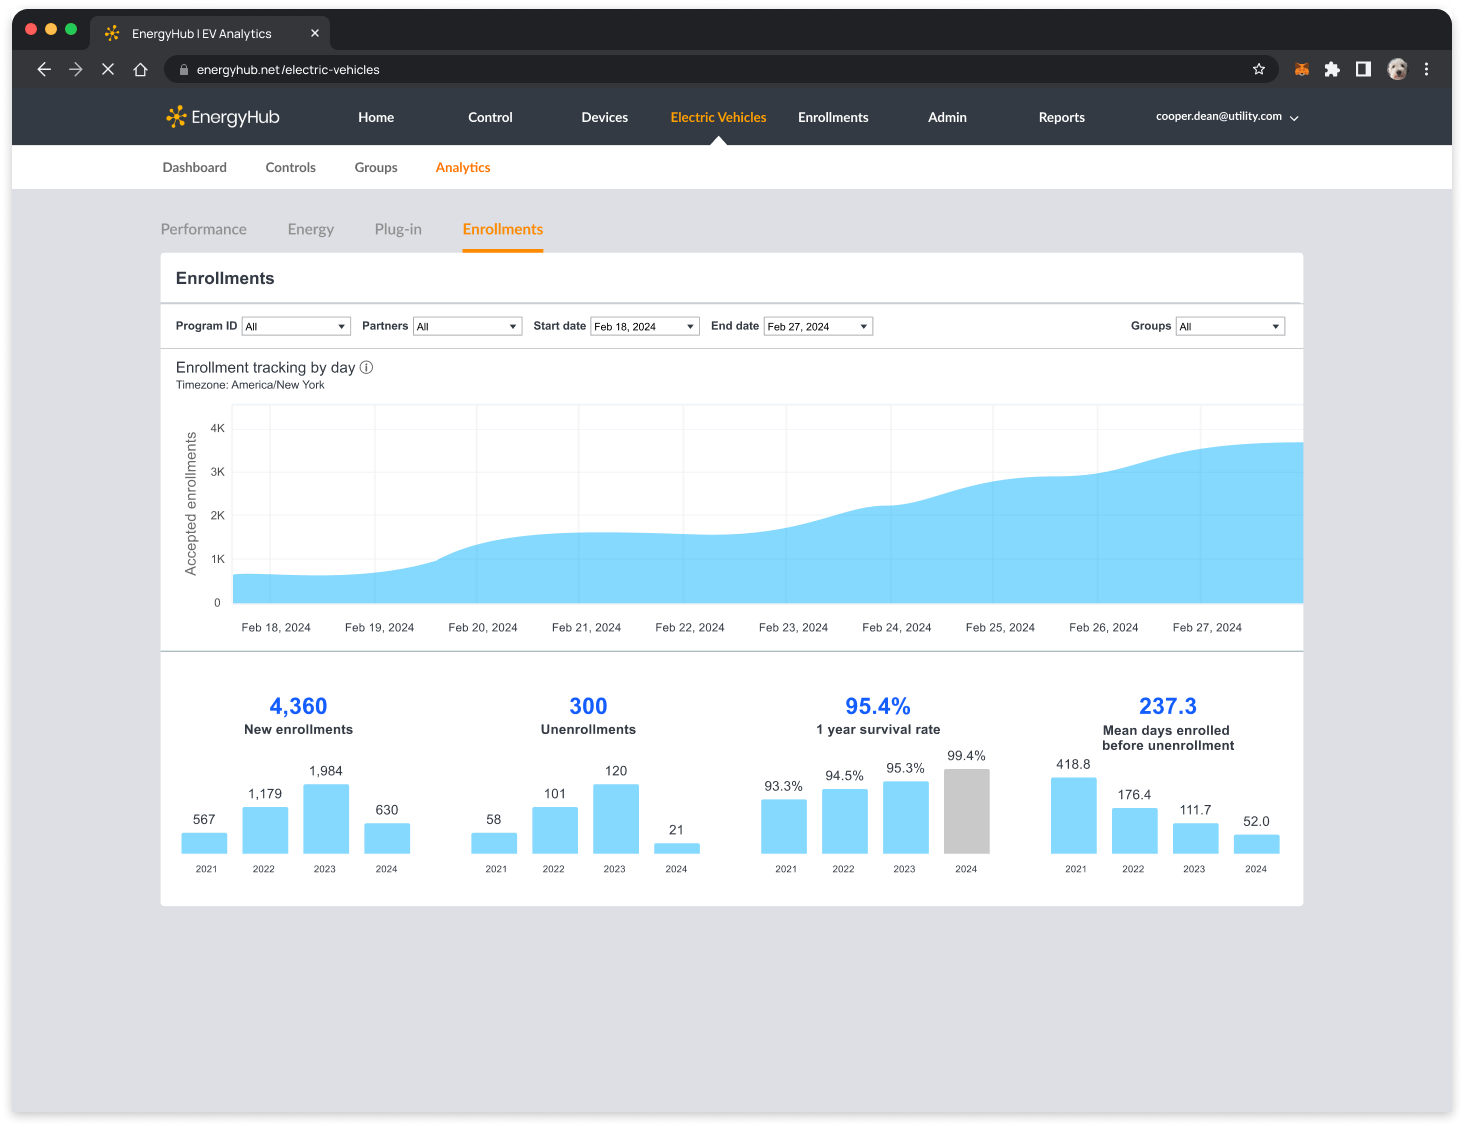This screenshot has height=1127, width=1464.
Task: Expand the Groups filter dropdown
Action: [1229, 326]
